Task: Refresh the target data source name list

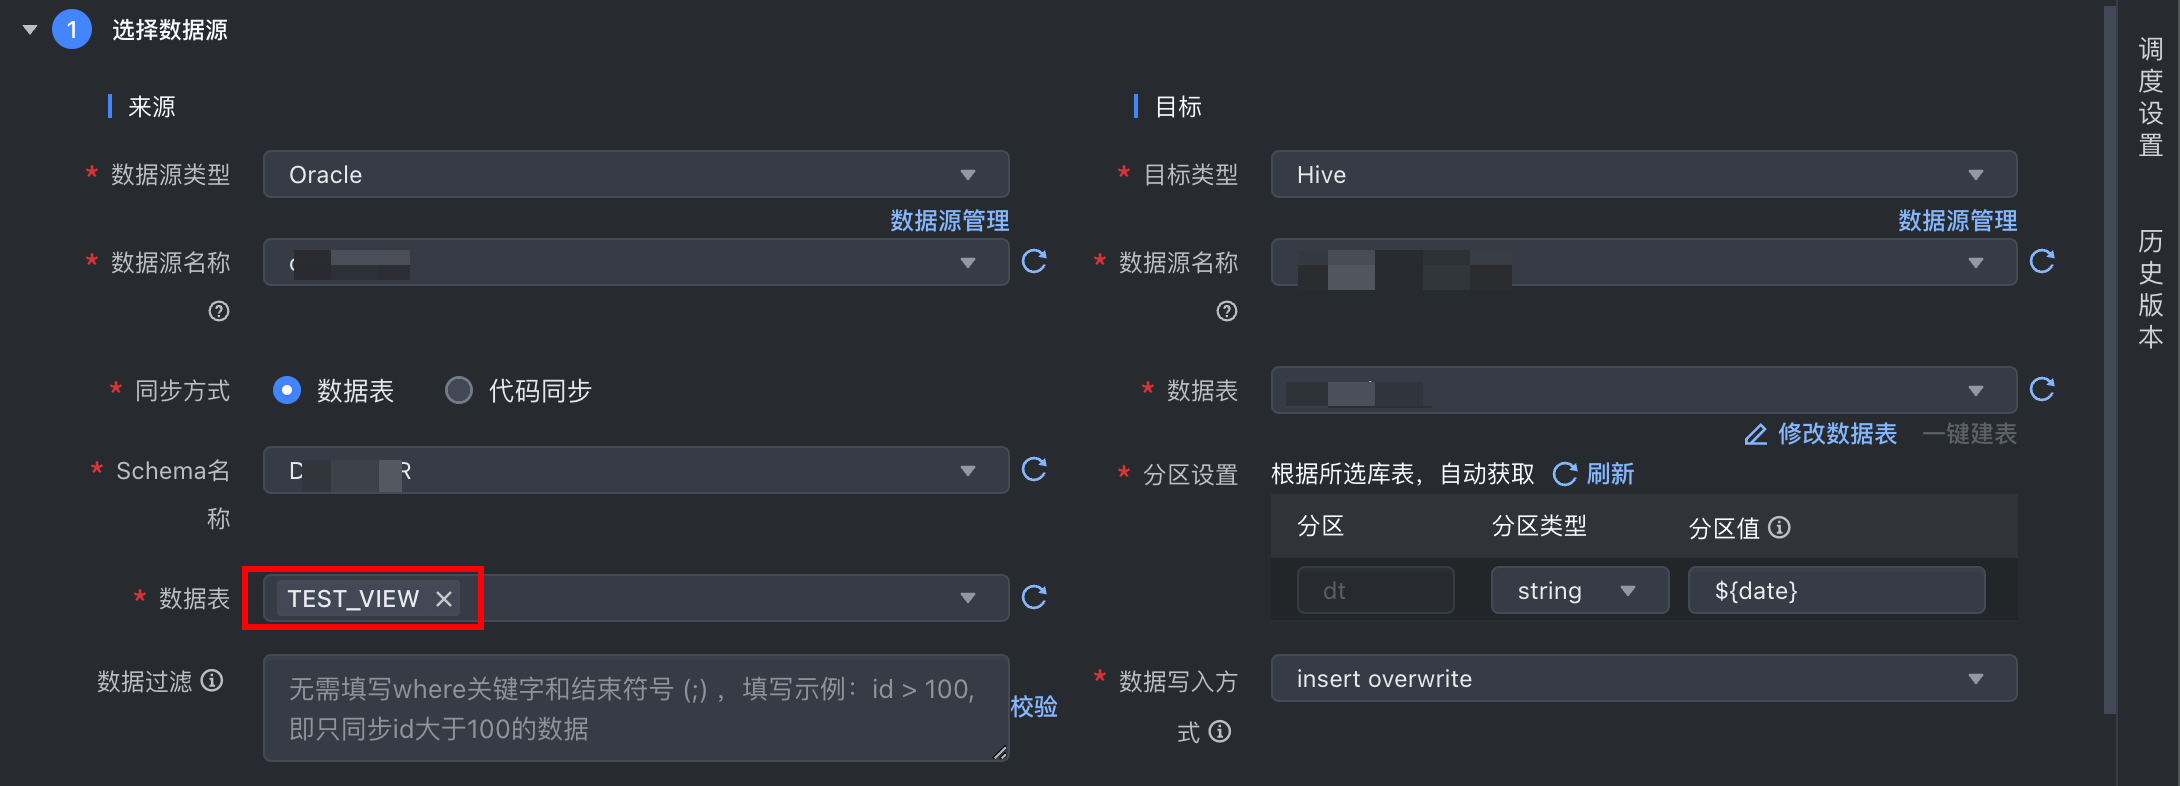Action: 2042,262
